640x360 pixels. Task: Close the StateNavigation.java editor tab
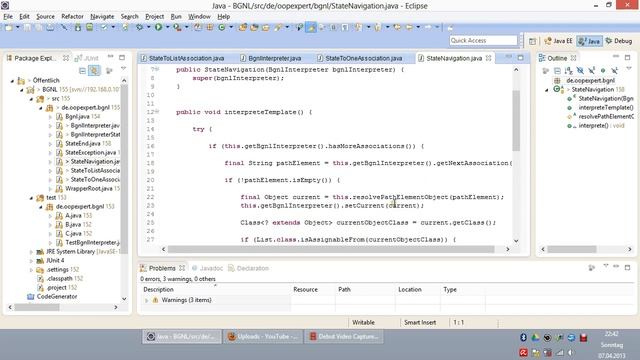point(489,58)
